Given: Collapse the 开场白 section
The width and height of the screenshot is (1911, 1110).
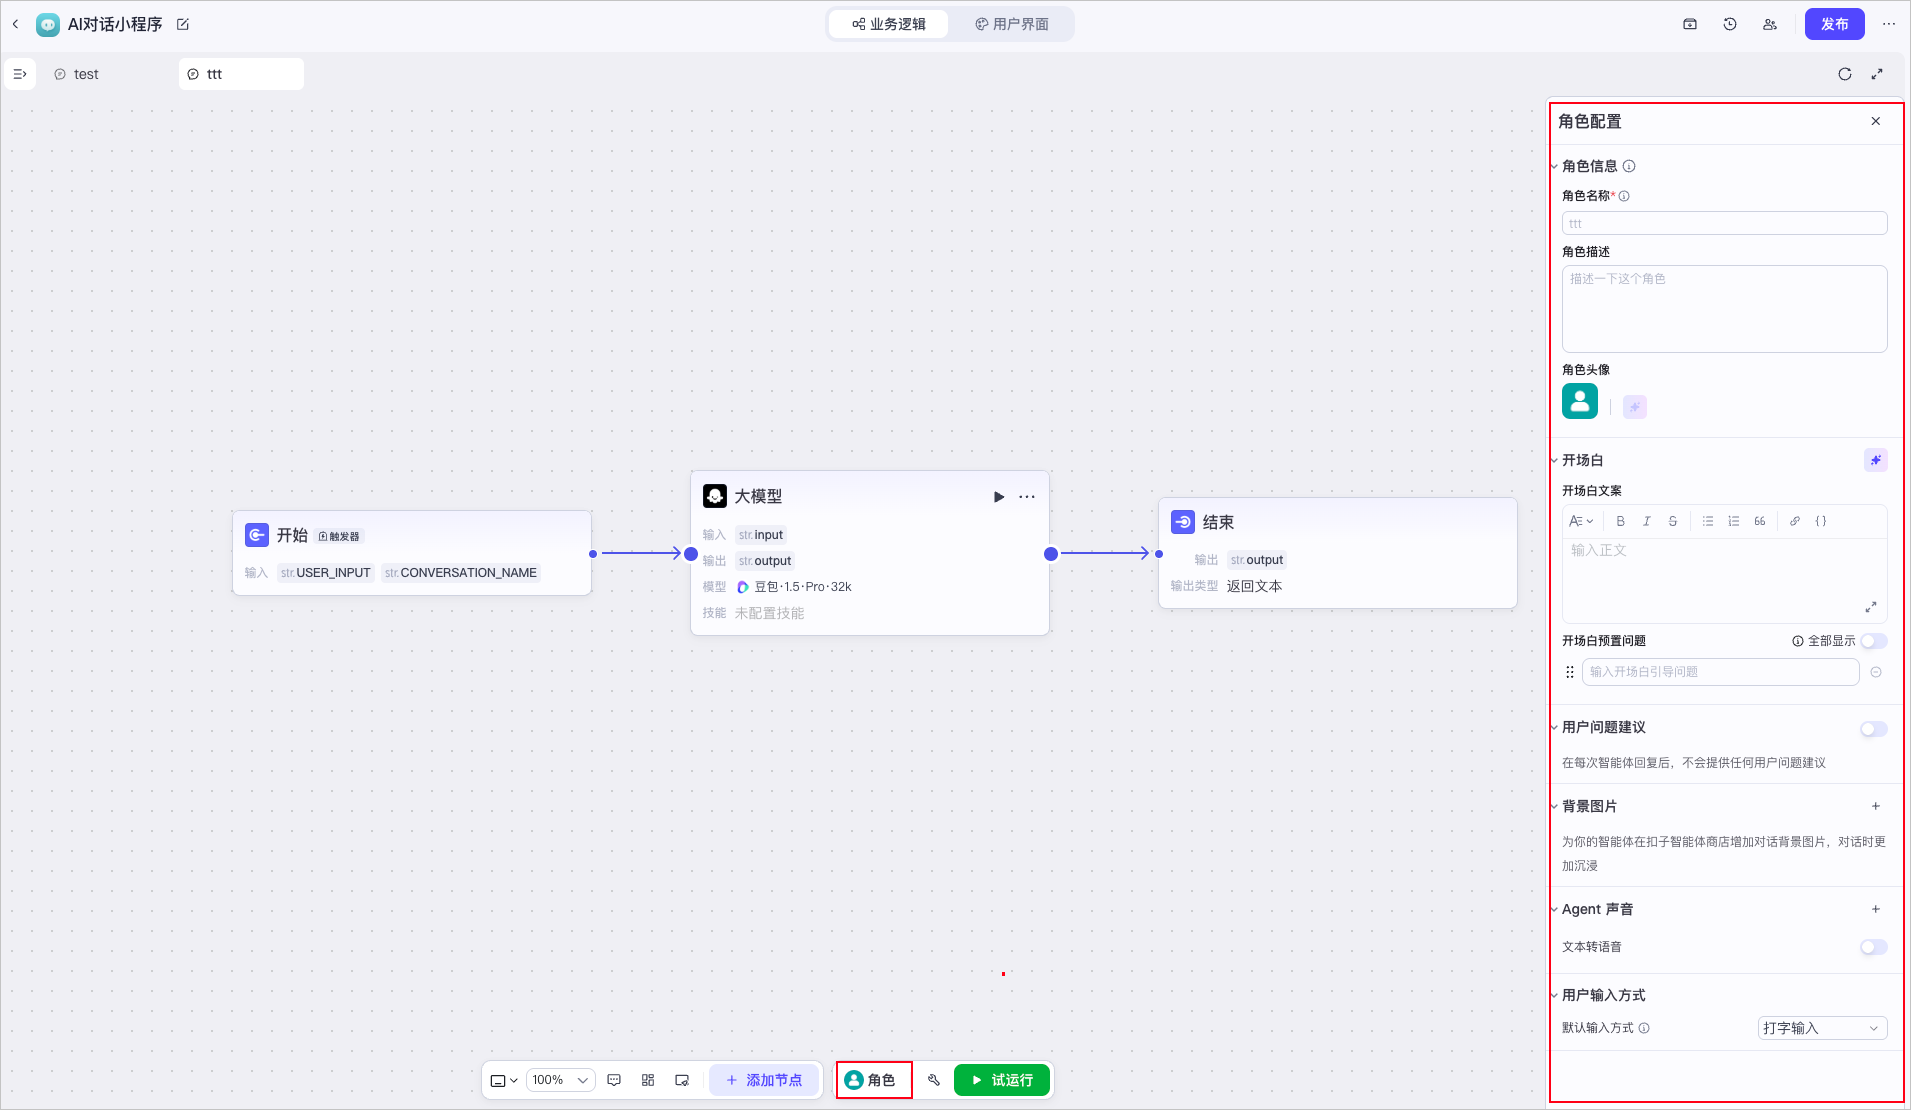Looking at the screenshot, I should pyautogui.click(x=1554, y=461).
